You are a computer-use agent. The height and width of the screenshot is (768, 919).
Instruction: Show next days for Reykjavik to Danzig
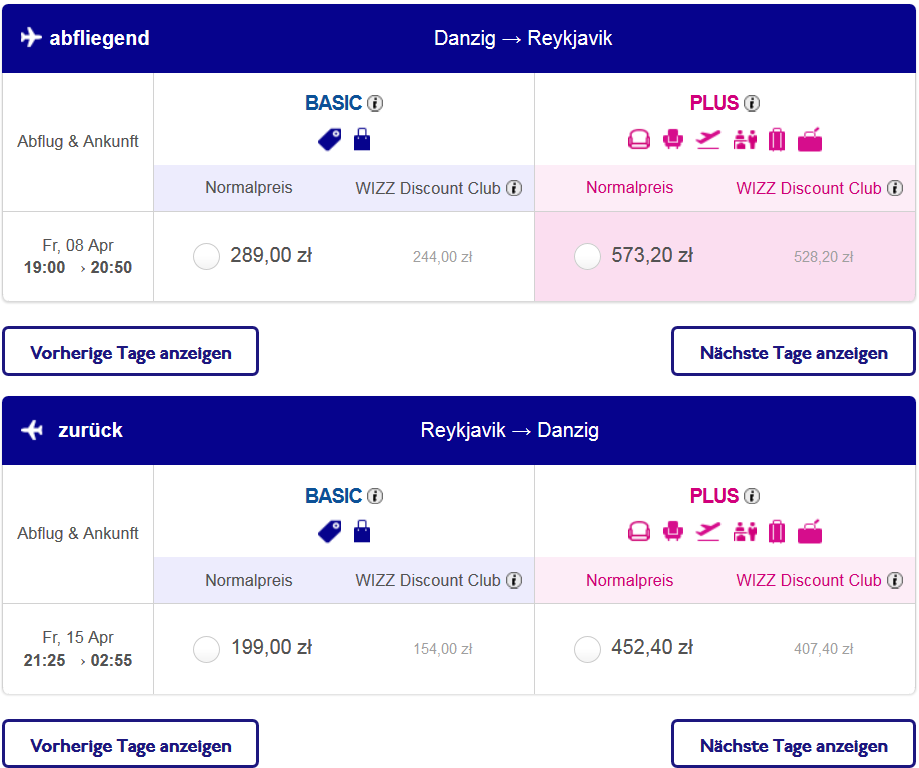(793, 743)
